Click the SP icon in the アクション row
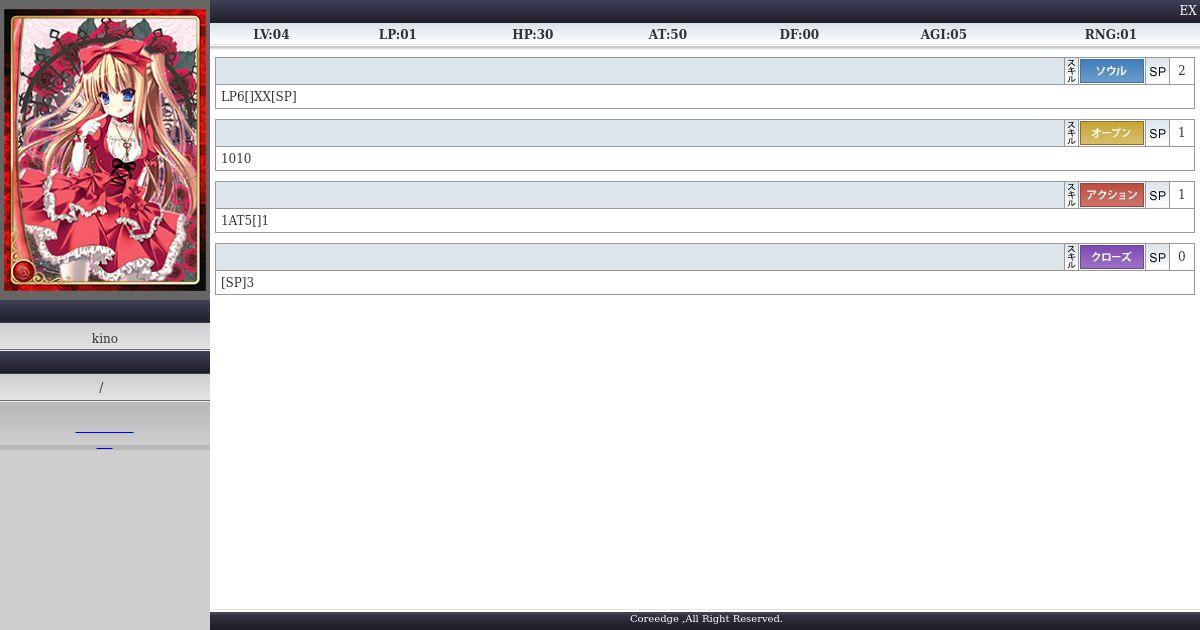 click(x=1157, y=195)
